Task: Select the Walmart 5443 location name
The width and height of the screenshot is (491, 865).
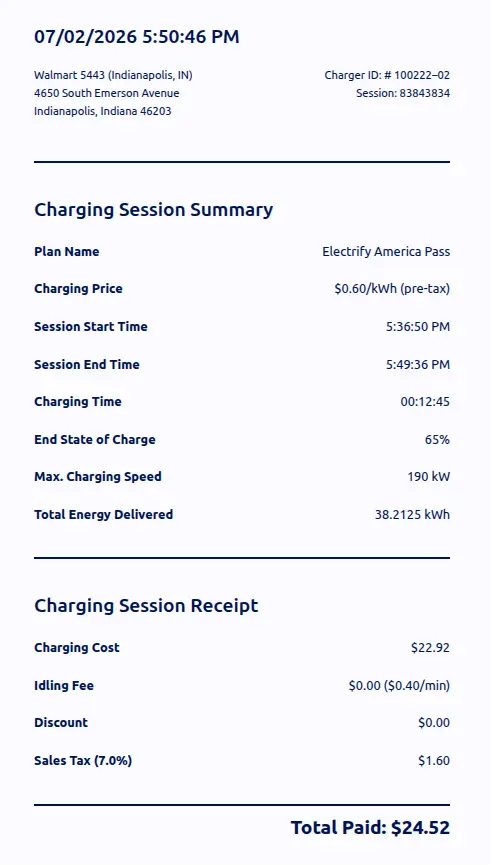Action: 113,75
